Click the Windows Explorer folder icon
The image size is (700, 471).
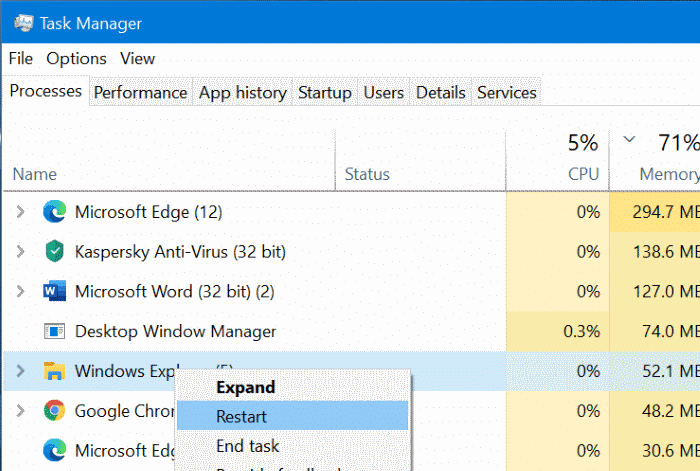point(54,371)
